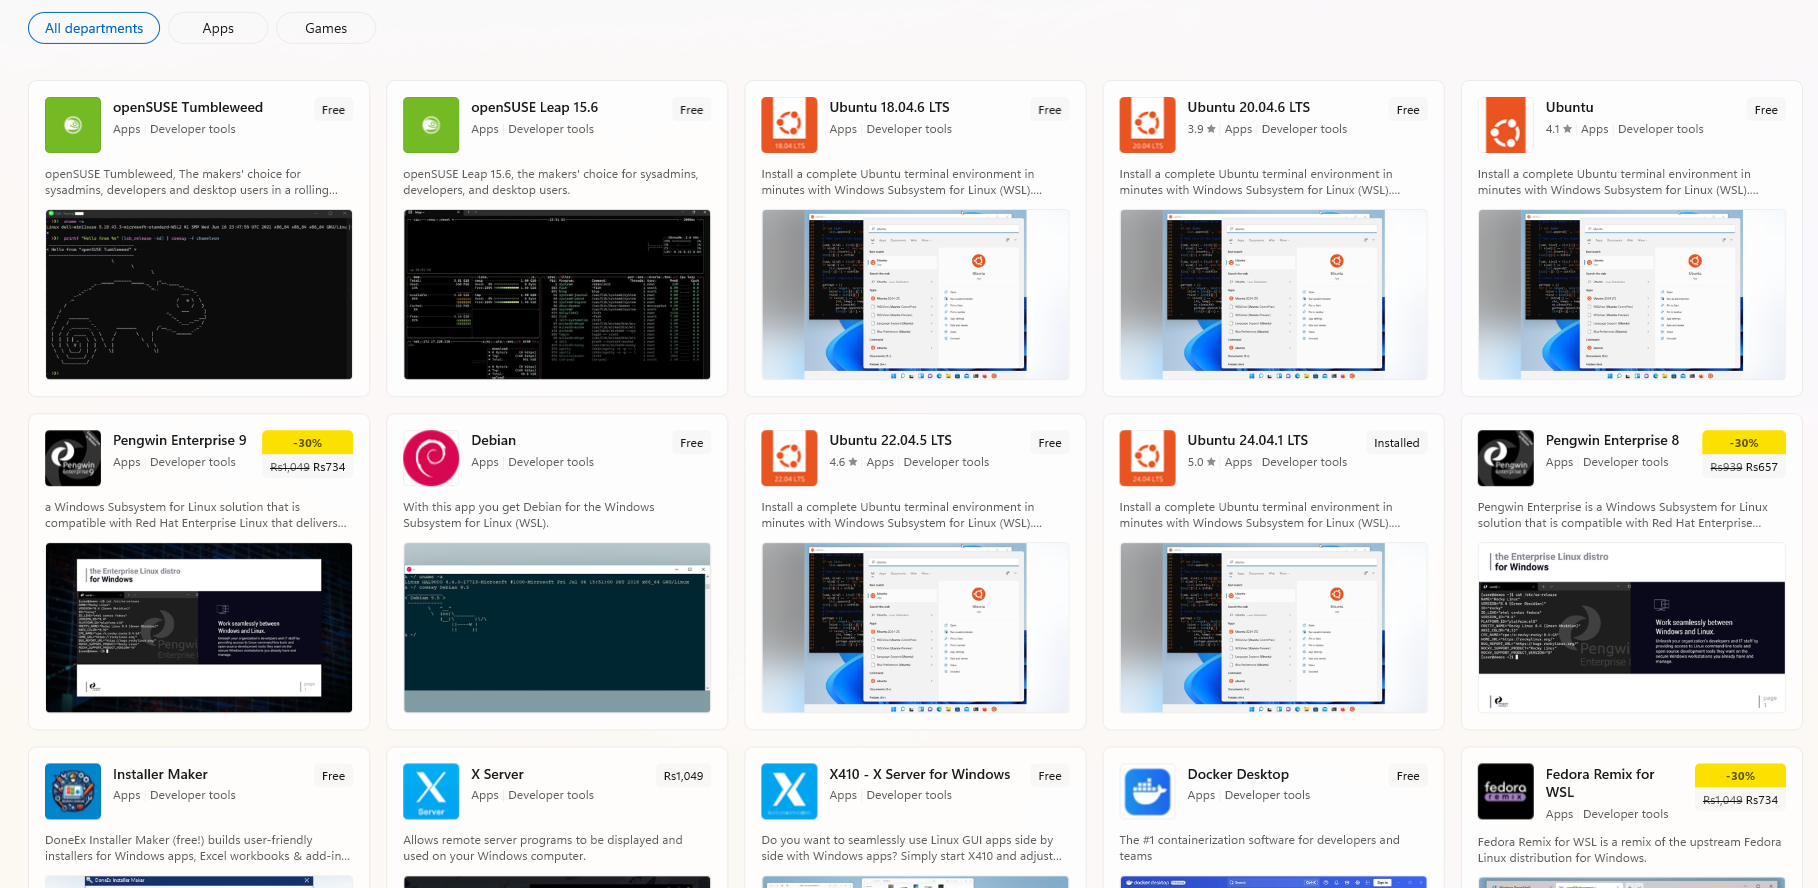
Task: View the Ubuntu 18.04 LTS screenshot preview
Action: point(915,295)
